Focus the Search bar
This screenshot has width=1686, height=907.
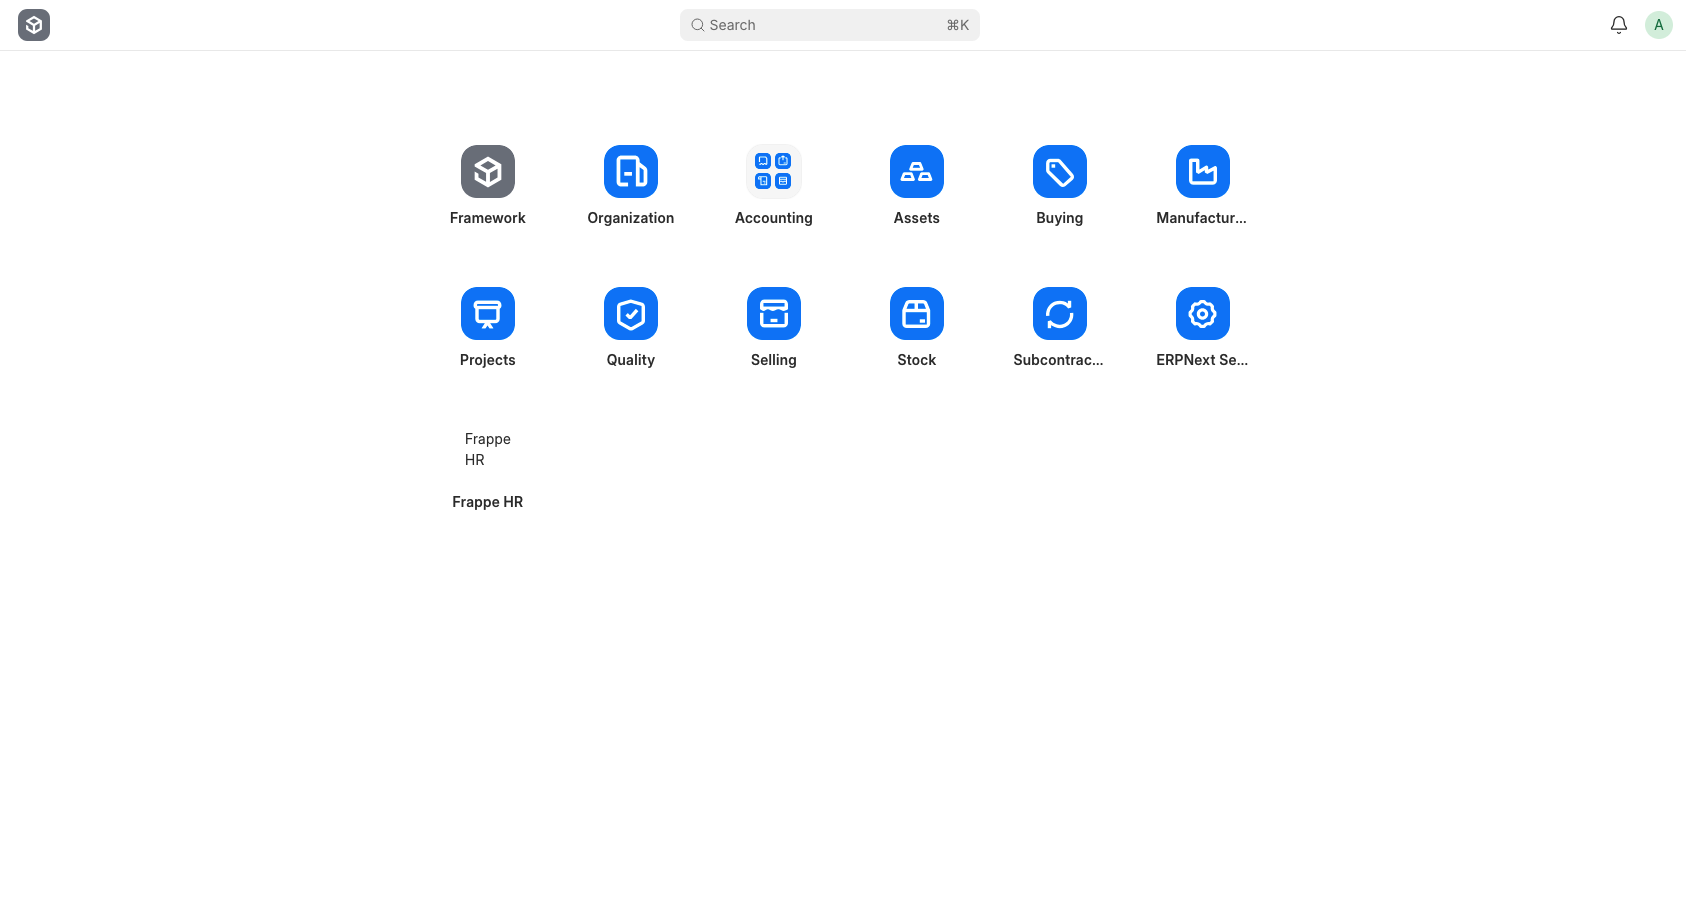(x=830, y=25)
